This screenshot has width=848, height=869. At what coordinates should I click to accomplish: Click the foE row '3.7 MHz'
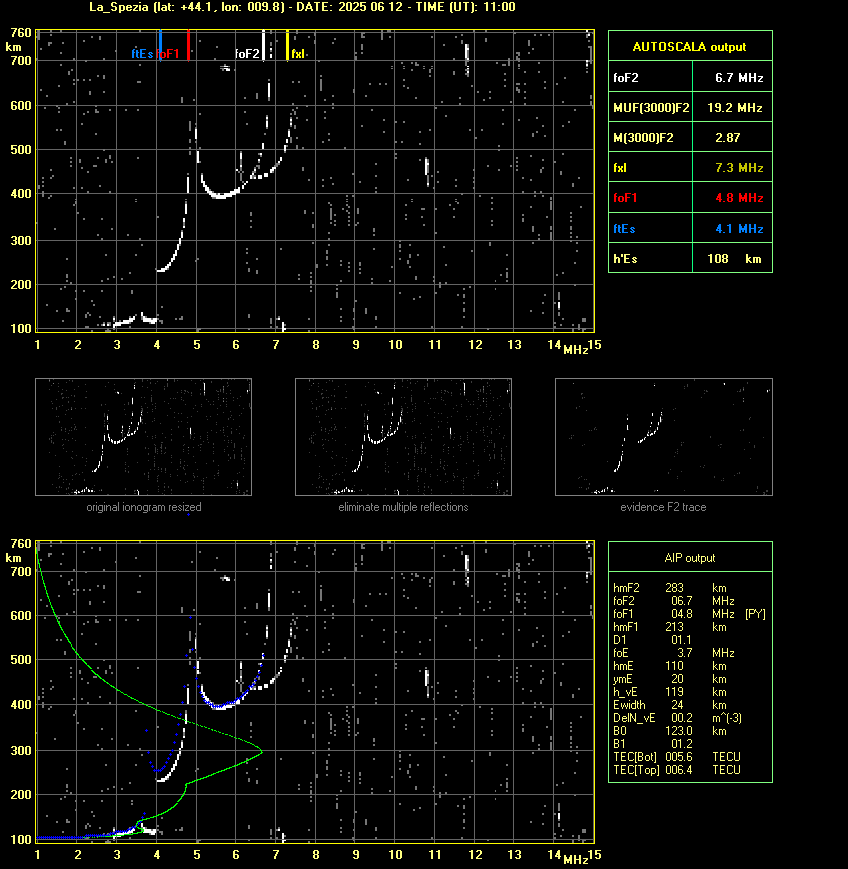pos(673,653)
